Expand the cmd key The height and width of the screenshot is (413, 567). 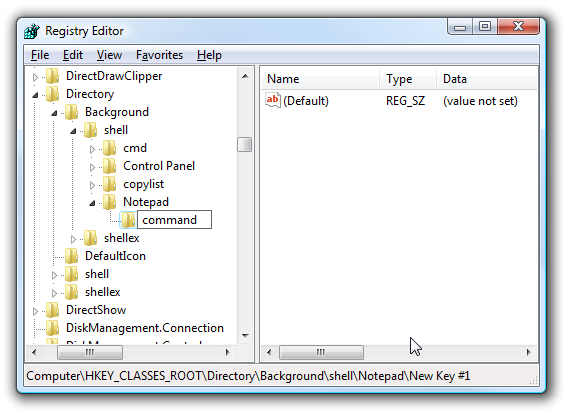click(92, 149)
